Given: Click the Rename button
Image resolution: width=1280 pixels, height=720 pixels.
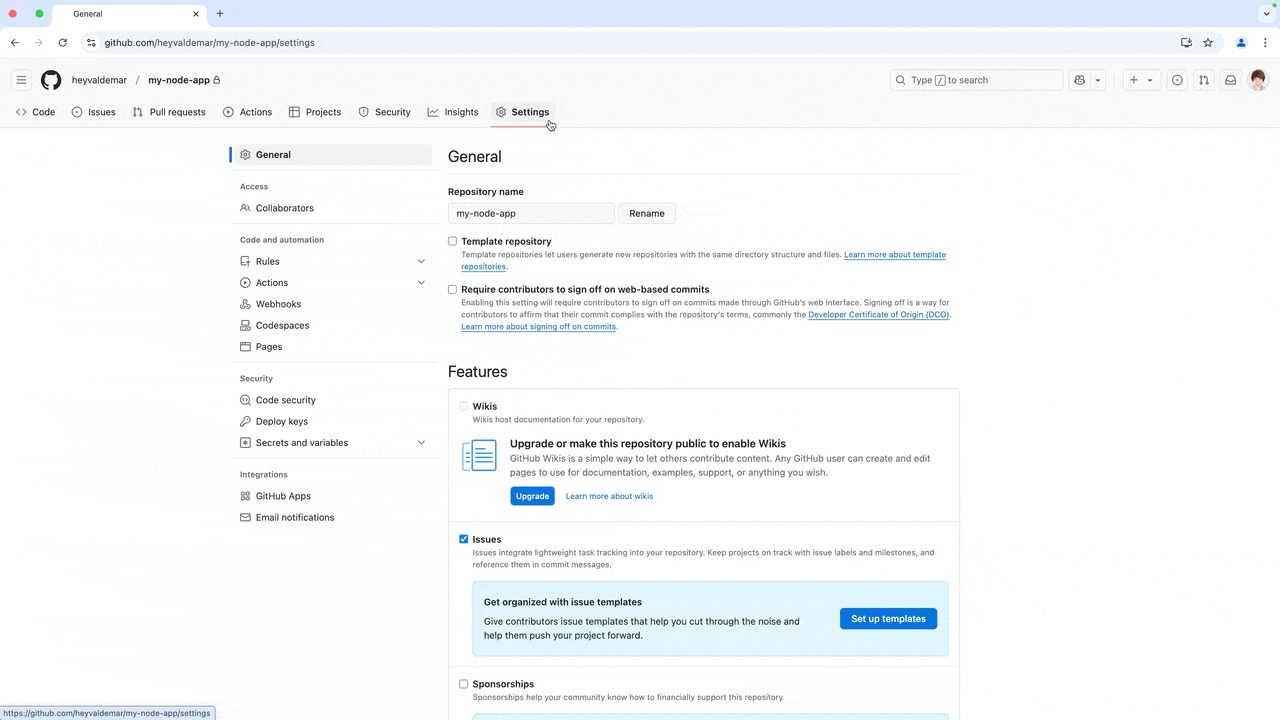Looking at the screenshot, I should pyautogui.click(x=647, y=213).
